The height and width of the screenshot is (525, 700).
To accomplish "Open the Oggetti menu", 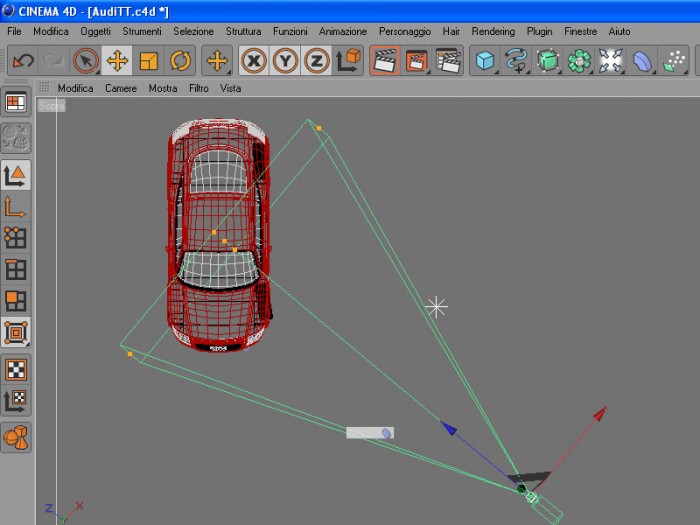I will pyautogui.click(x=96, y=31).
